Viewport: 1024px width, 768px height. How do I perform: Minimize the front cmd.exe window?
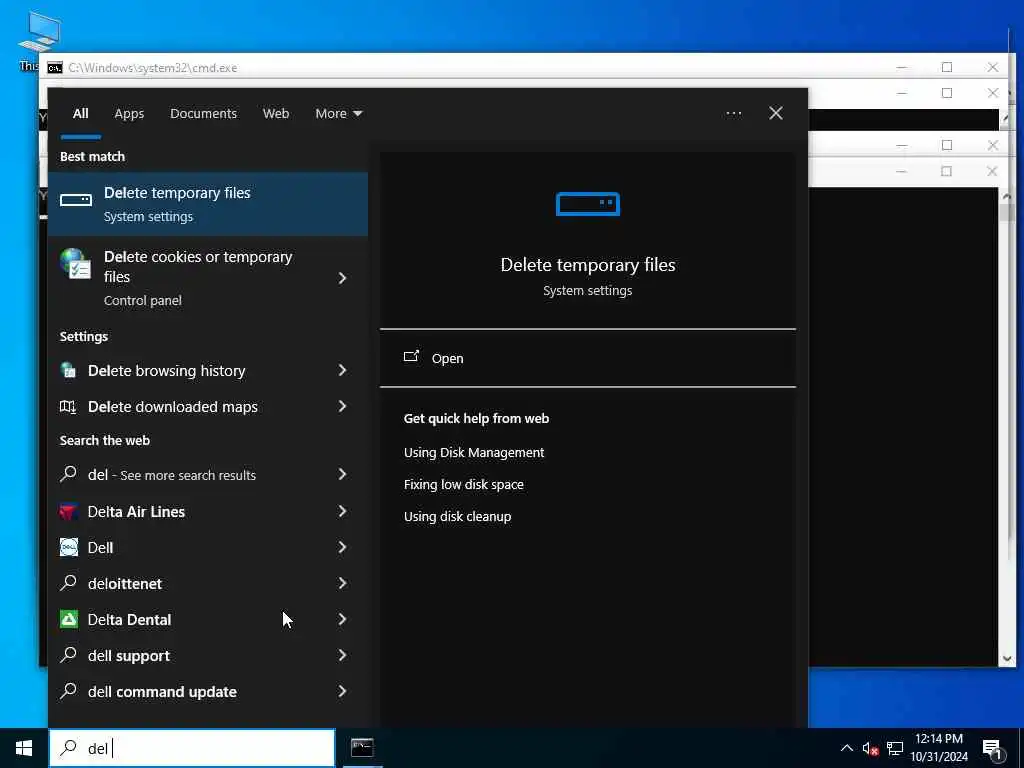coord(901,171)
